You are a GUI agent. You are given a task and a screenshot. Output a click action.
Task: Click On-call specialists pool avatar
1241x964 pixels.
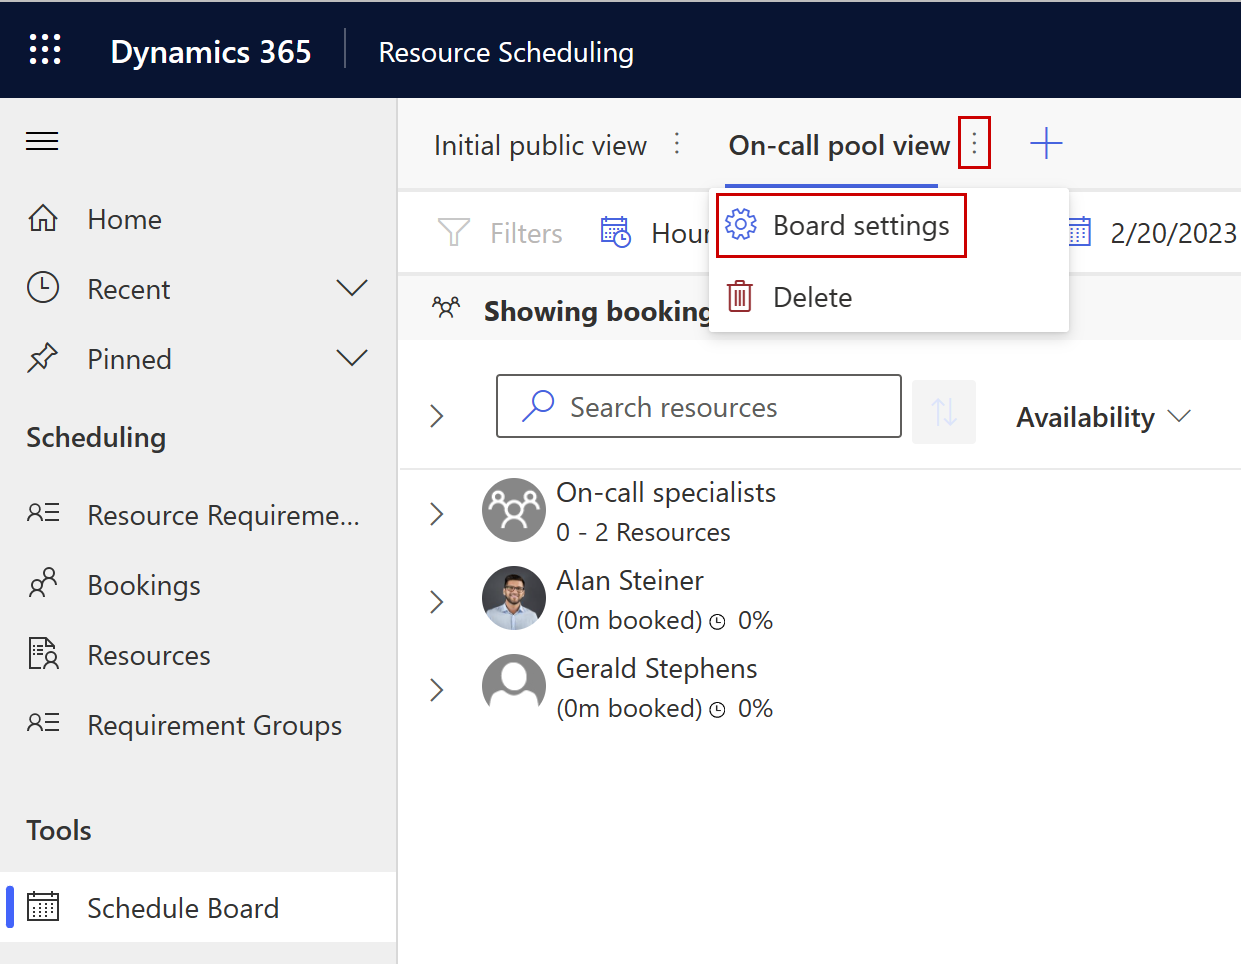[514, 510]
